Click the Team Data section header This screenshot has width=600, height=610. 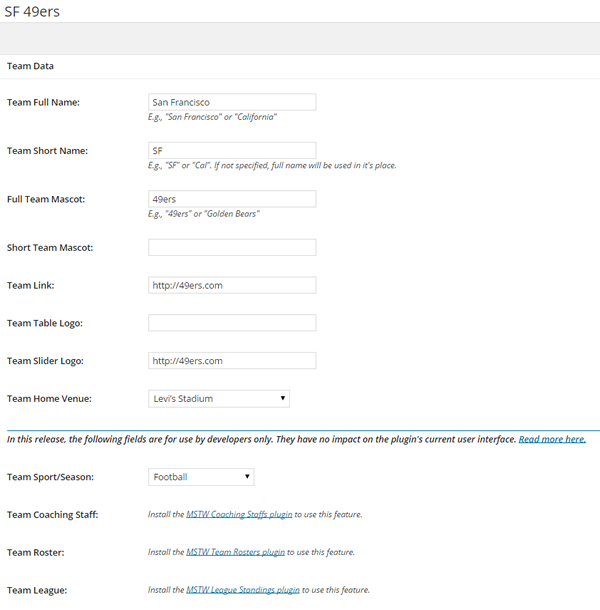pyautogui.click(x=30, y=66)
